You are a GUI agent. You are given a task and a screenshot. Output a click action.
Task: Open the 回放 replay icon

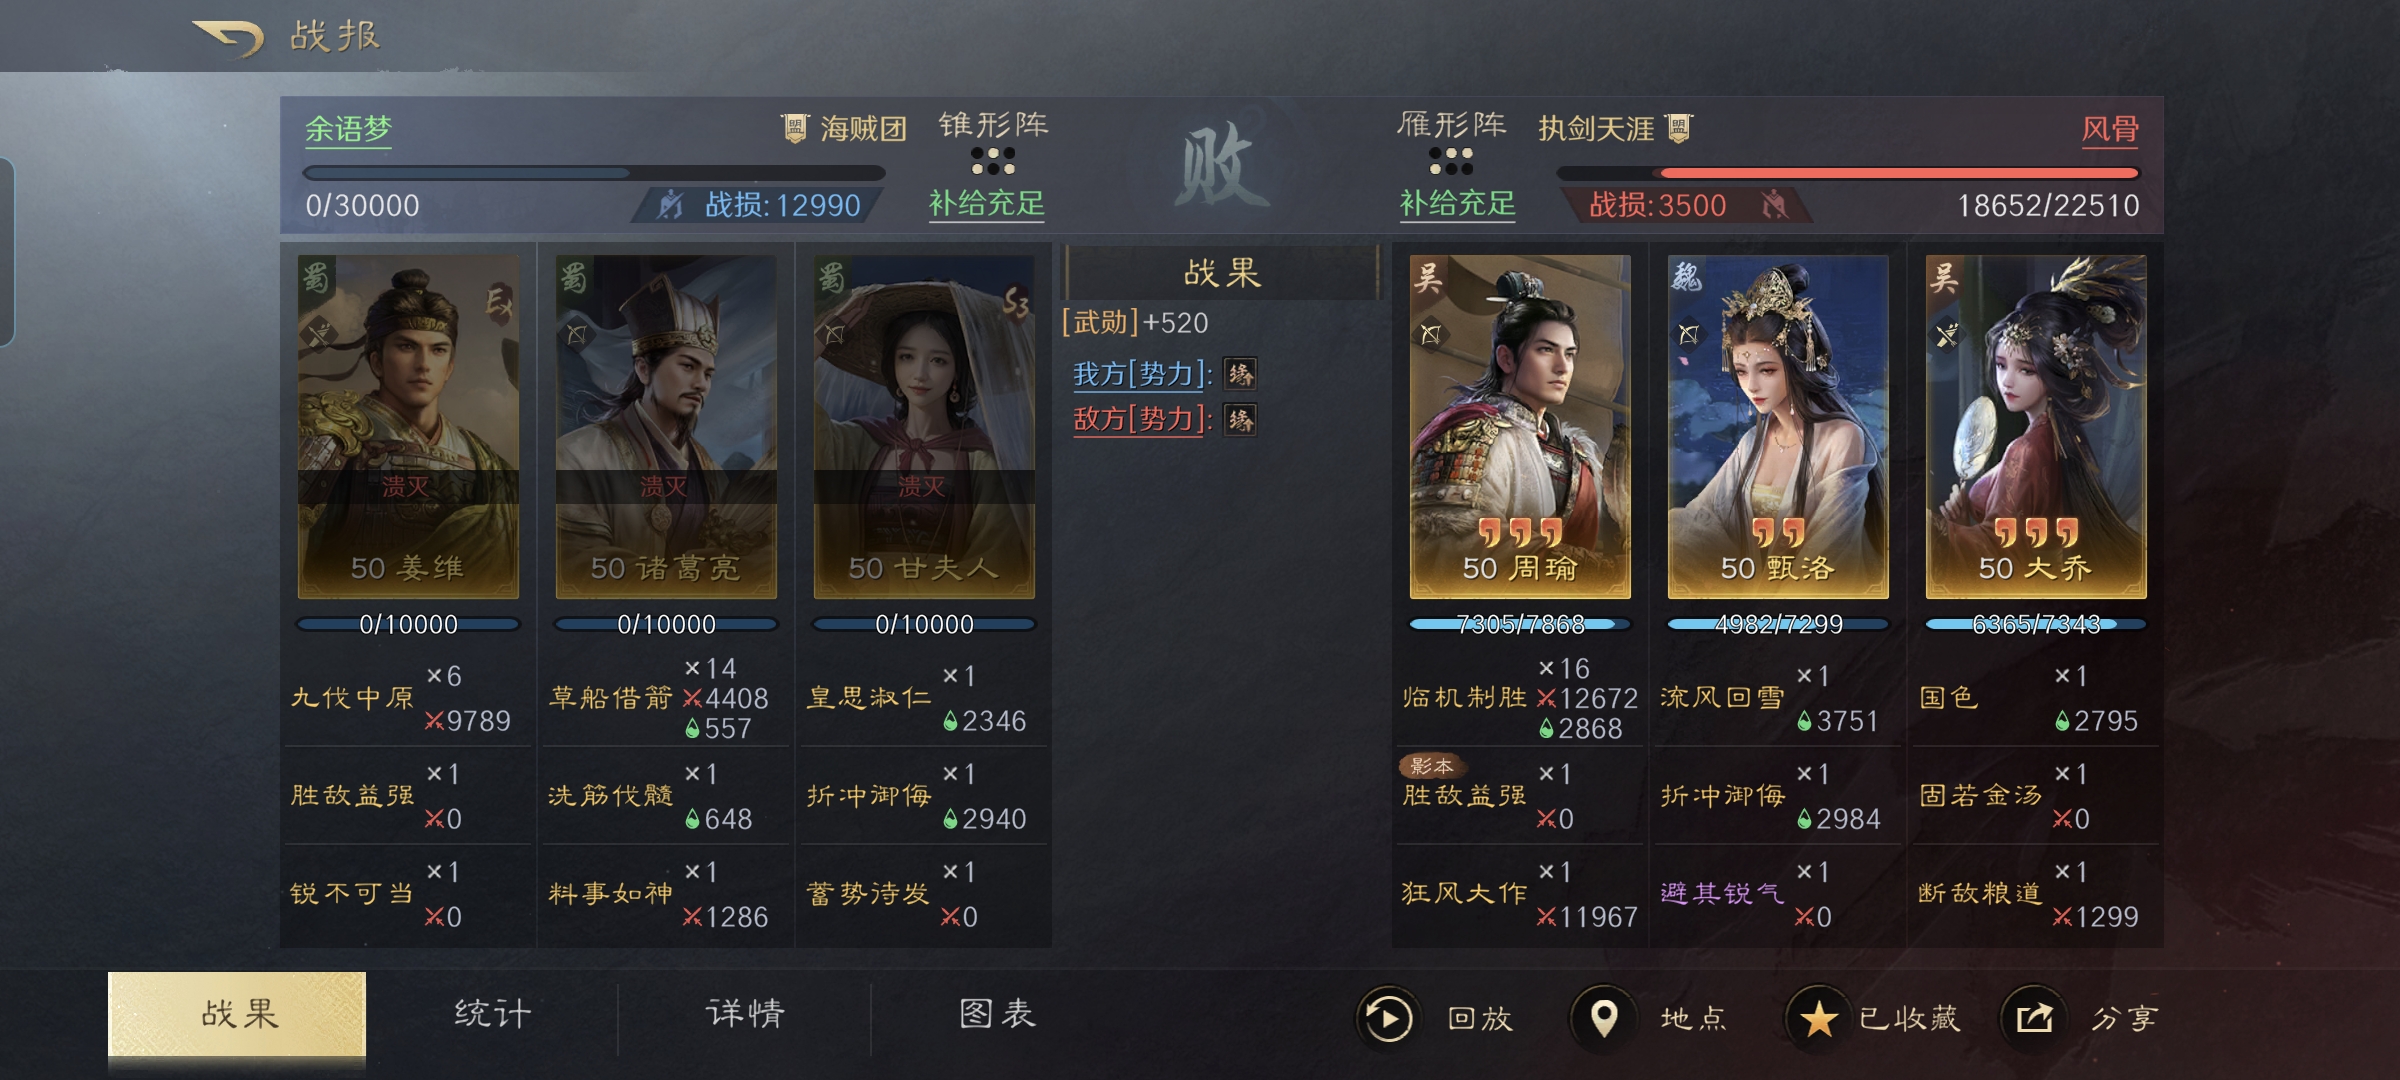(x=1388, y=1018)
